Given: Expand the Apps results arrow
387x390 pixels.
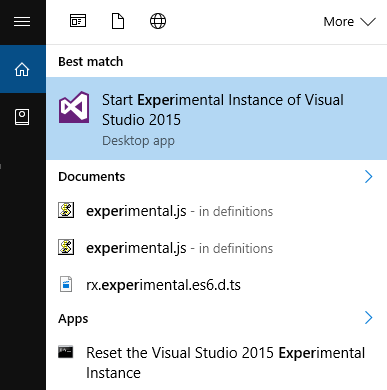Looking at the screenshot, I should (368, 318).
